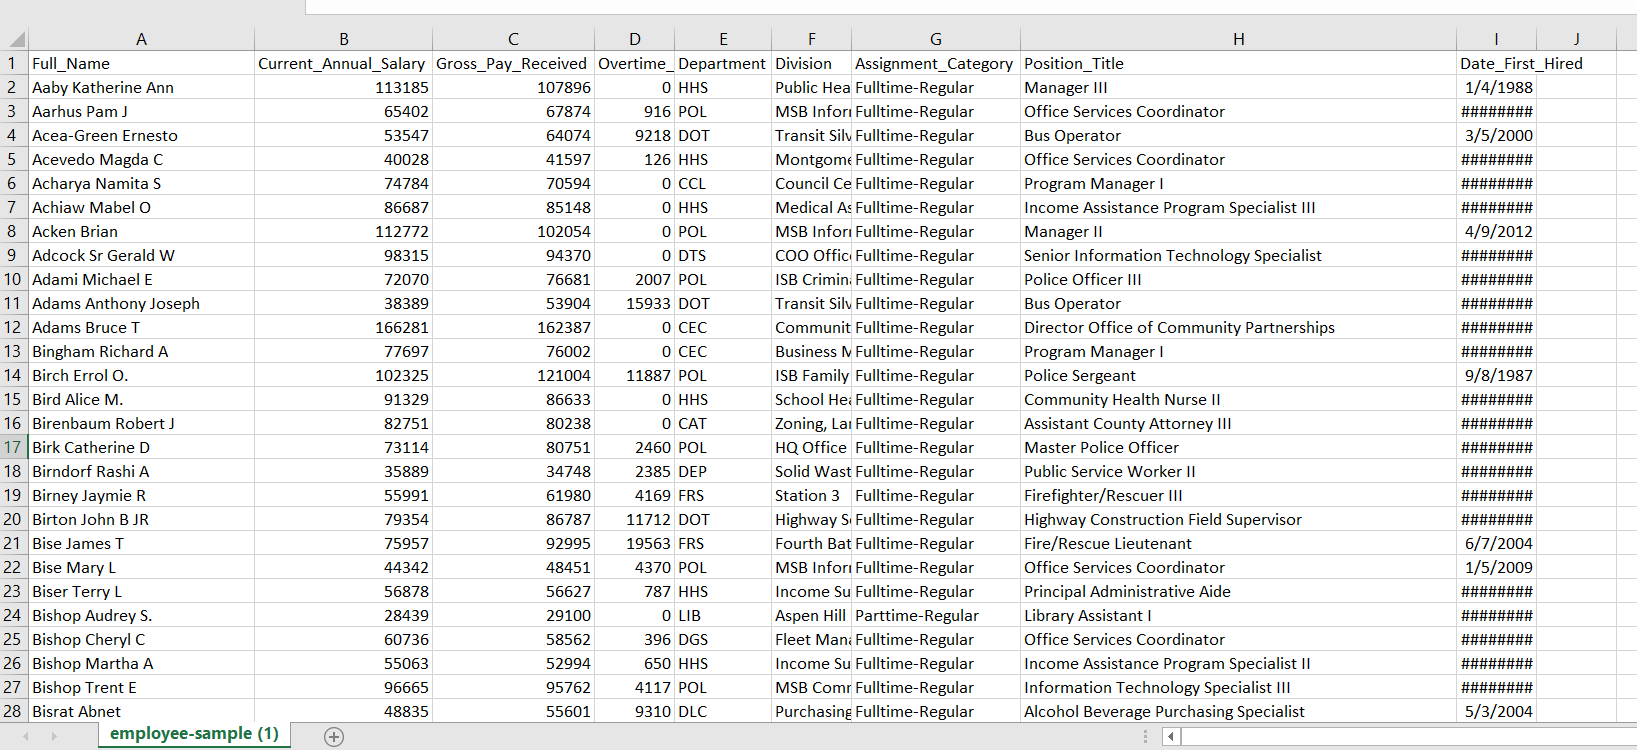Select division cell Station 3

pos(812,495)
